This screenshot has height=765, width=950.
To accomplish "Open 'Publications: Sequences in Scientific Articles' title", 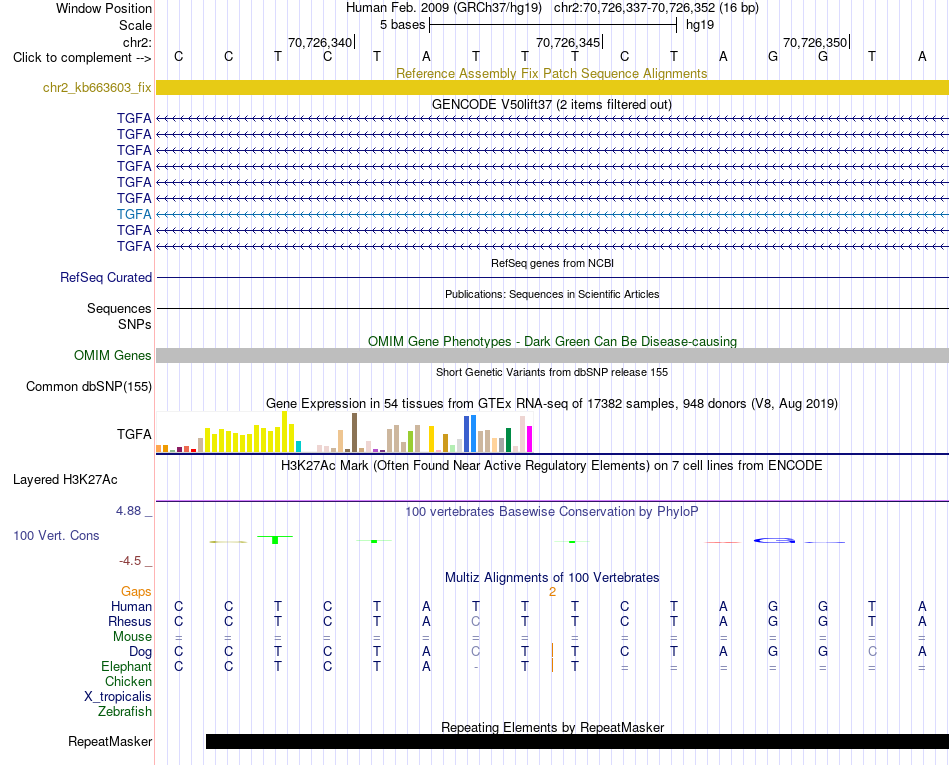I will [x=552, y=294].
